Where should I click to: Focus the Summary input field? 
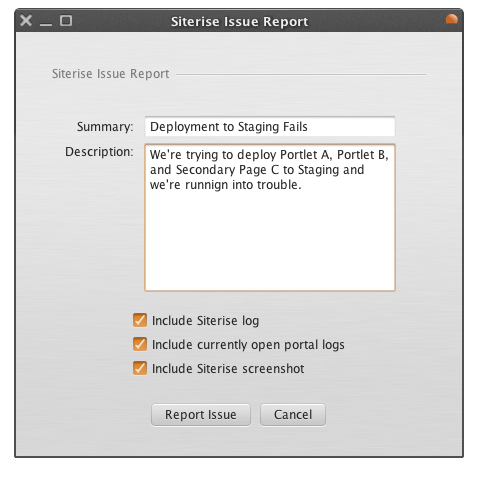pos(270,127)
